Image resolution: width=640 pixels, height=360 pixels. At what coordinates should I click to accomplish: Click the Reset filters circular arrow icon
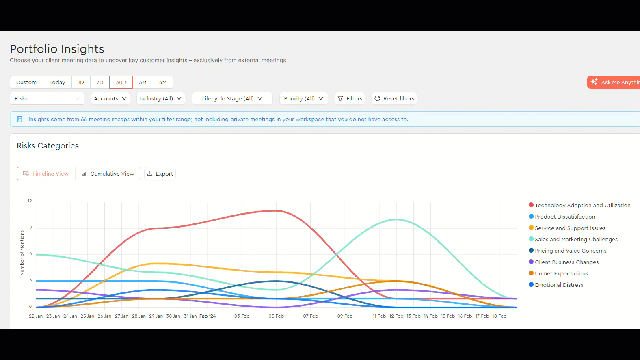point(377,98)
